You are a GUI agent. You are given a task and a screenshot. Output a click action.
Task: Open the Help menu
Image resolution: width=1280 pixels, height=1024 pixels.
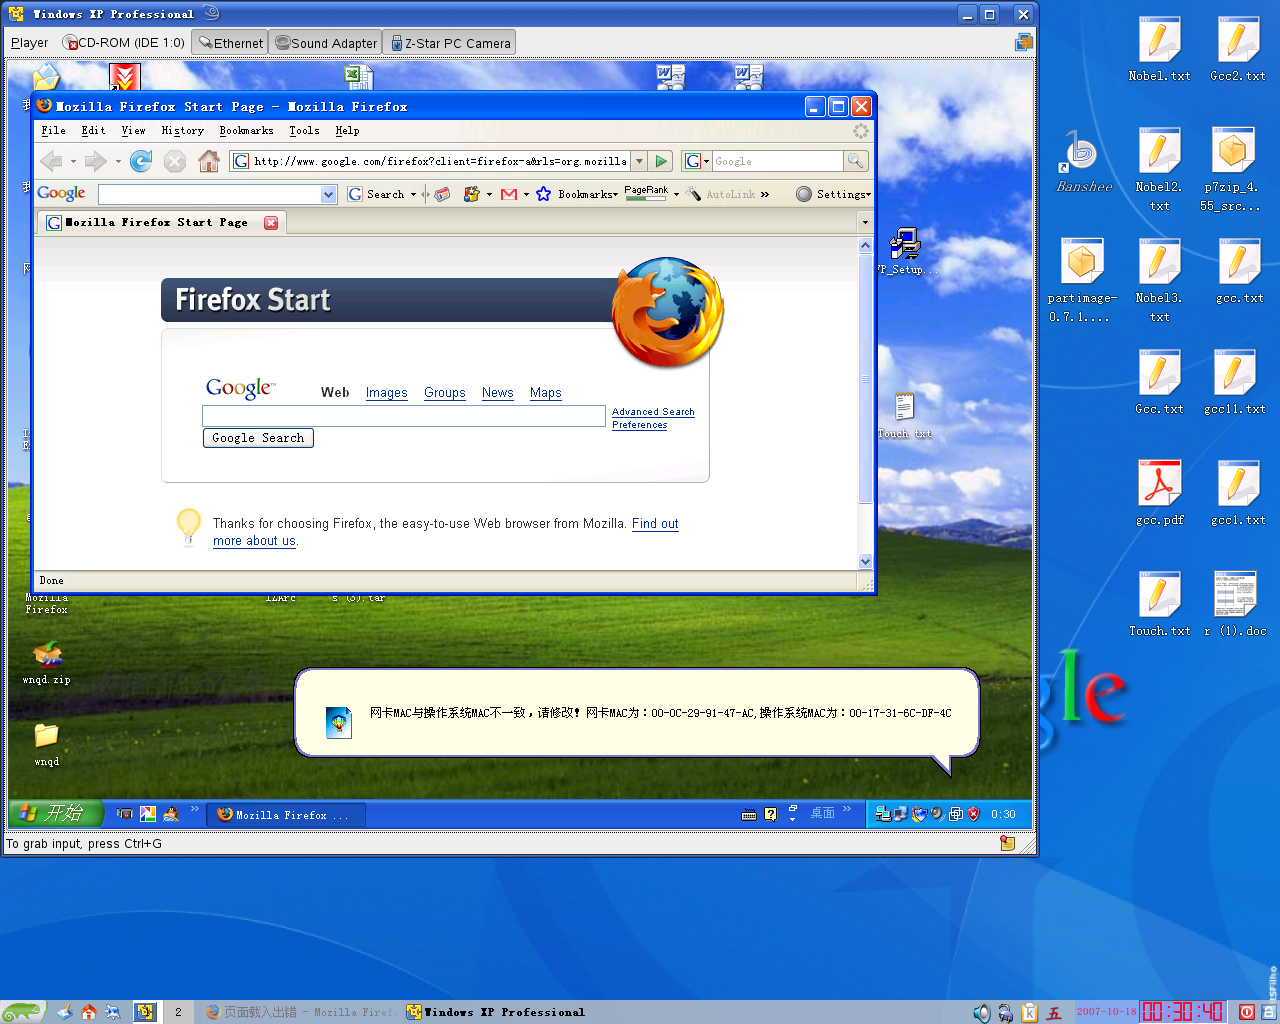(347, 131)
